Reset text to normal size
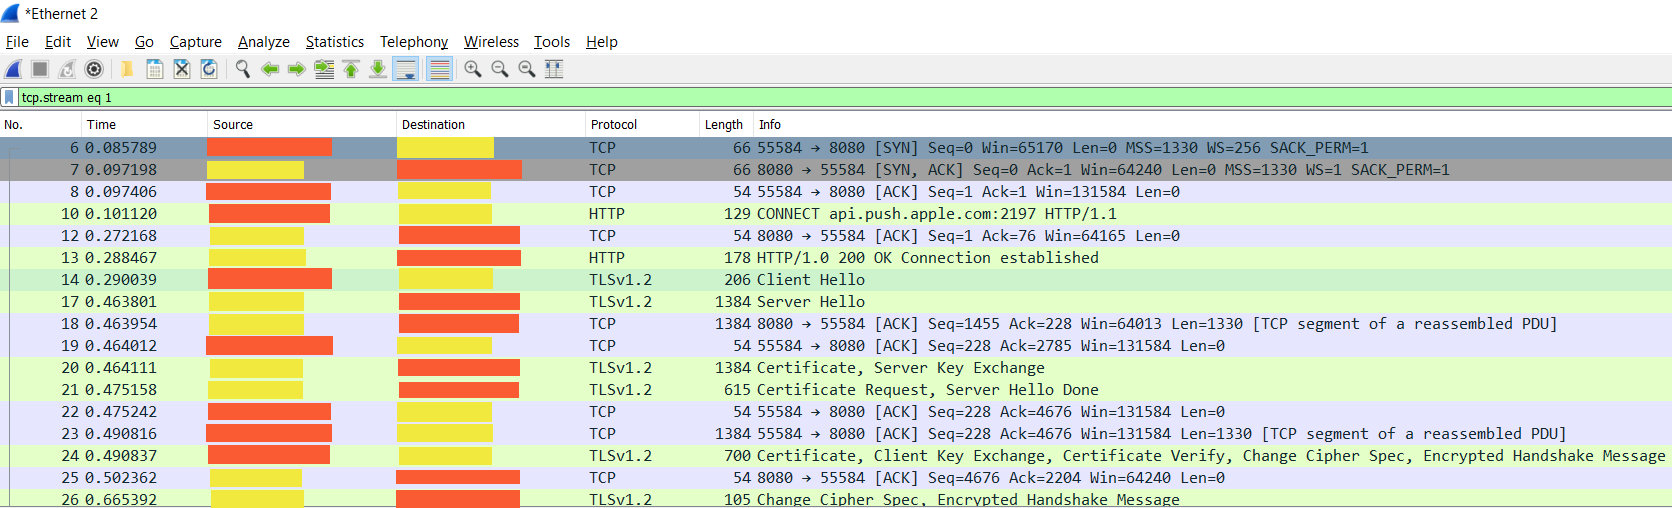Screen dimensions: 1672x508 [526, 69]
